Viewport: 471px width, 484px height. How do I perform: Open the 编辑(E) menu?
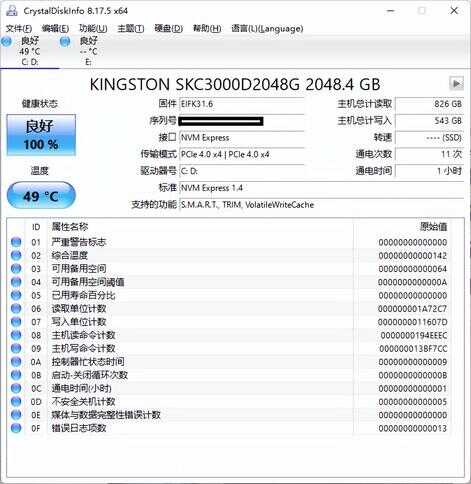click(55, 28)
